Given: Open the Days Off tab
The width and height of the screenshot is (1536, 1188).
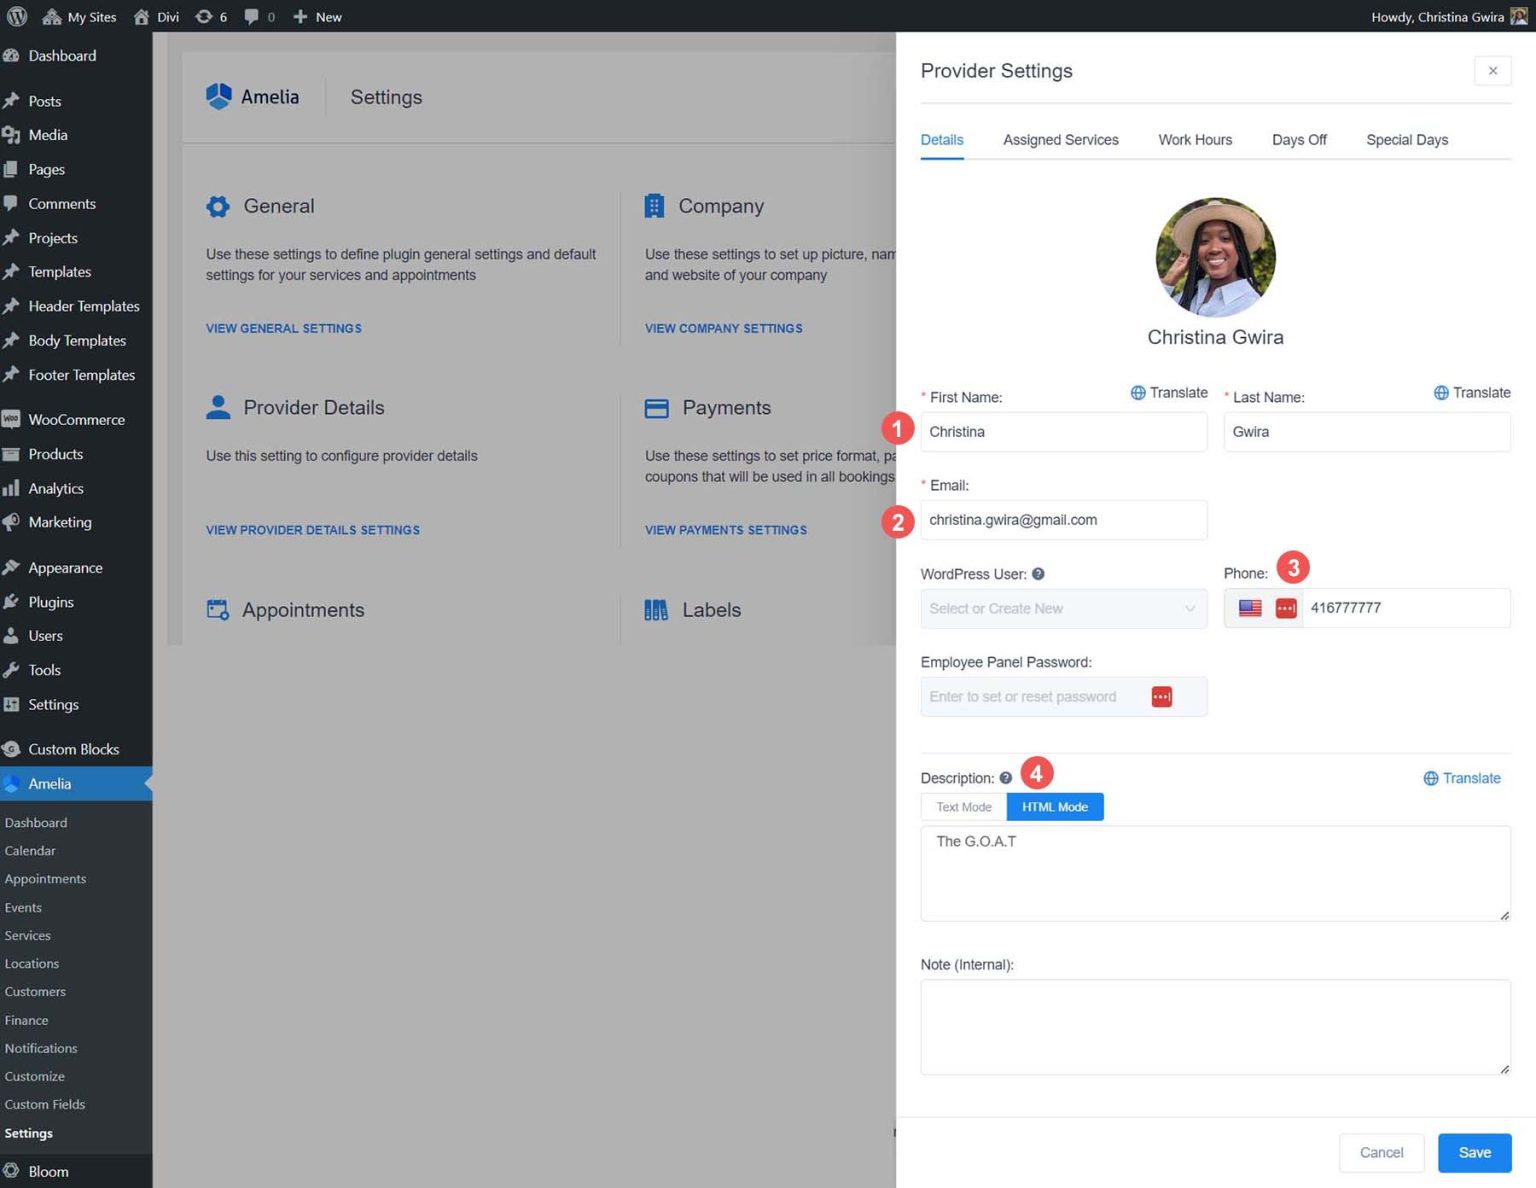Looking at the screenshot, I should click(x=1299, y=140).
